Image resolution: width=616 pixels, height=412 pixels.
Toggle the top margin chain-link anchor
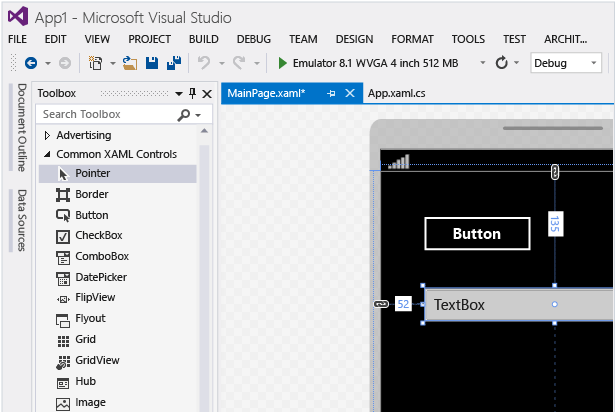pyautogui.click(x=554, y=172)
